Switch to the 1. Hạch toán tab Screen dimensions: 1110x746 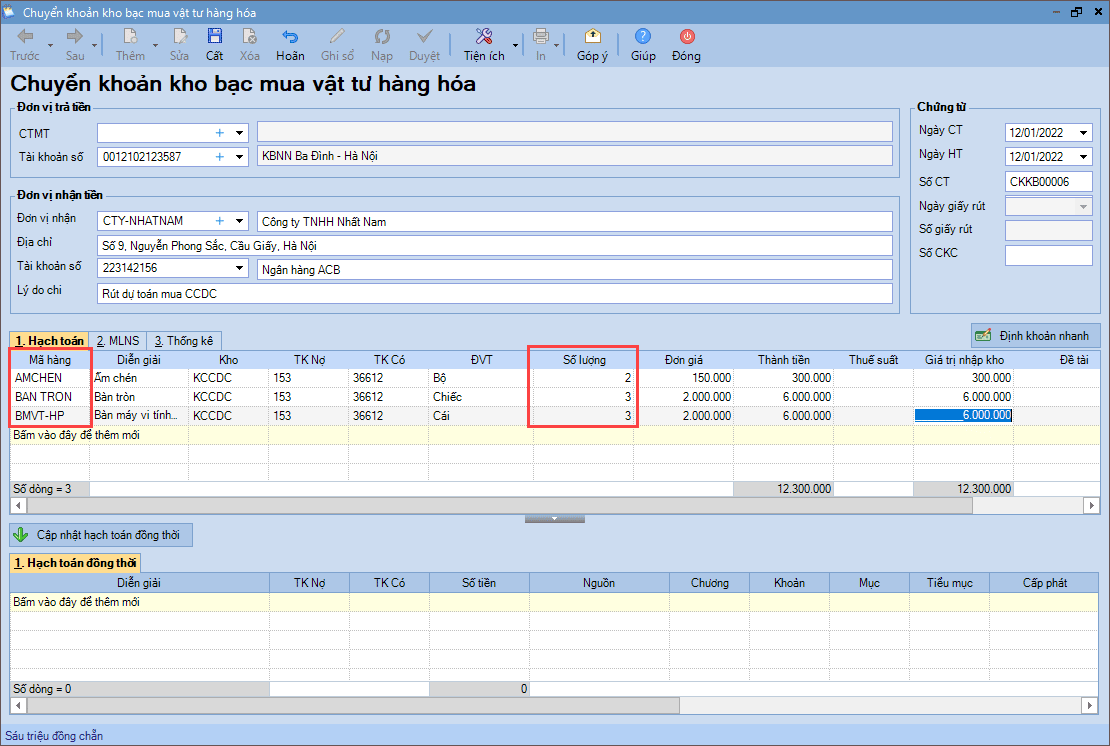tap(49, 340)
